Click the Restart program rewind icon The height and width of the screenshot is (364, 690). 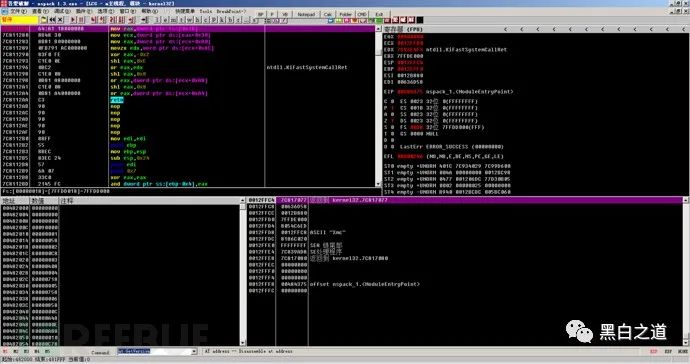click(x=52, y=20)
